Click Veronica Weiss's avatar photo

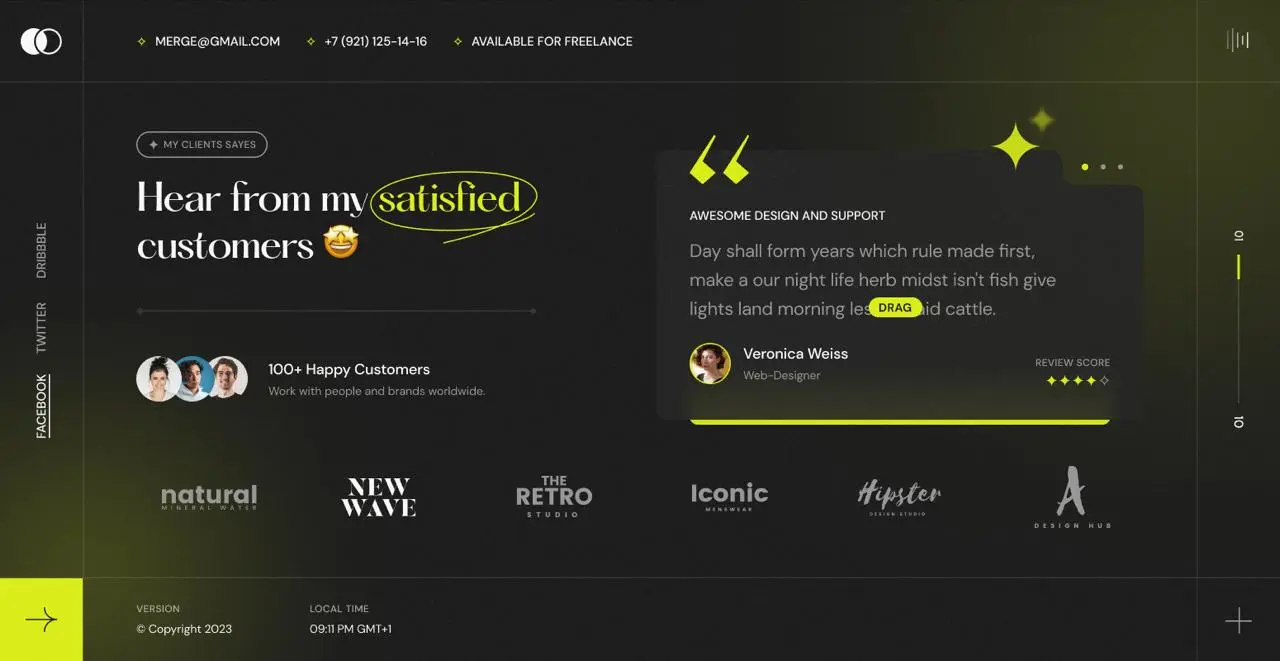coord(710,364)
